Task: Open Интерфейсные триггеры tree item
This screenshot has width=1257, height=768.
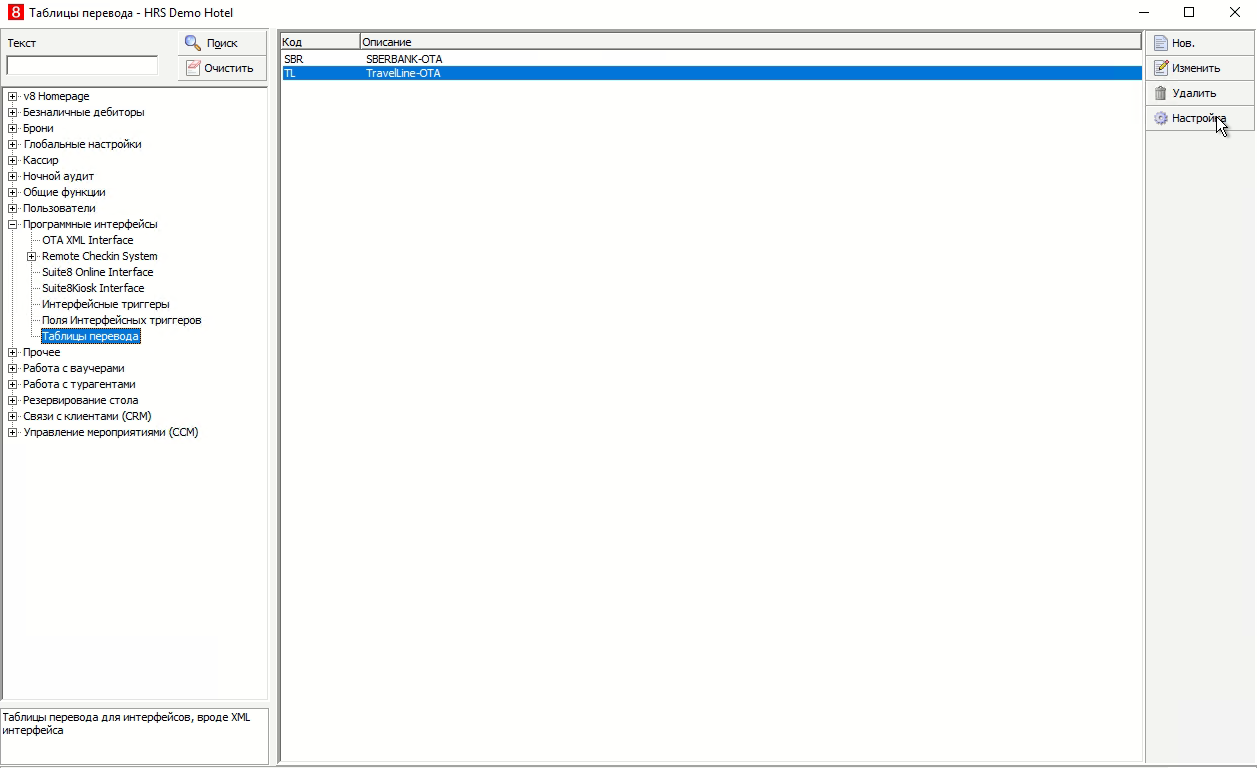Action: (x=105, y=304)
